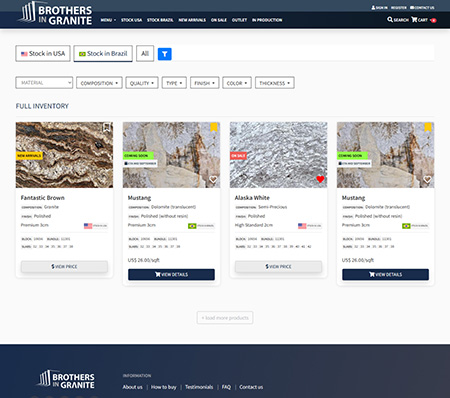The height and width of the screenshot is (398, 450).
Task: Open the Material dropdown
Action: pos(44,83)
